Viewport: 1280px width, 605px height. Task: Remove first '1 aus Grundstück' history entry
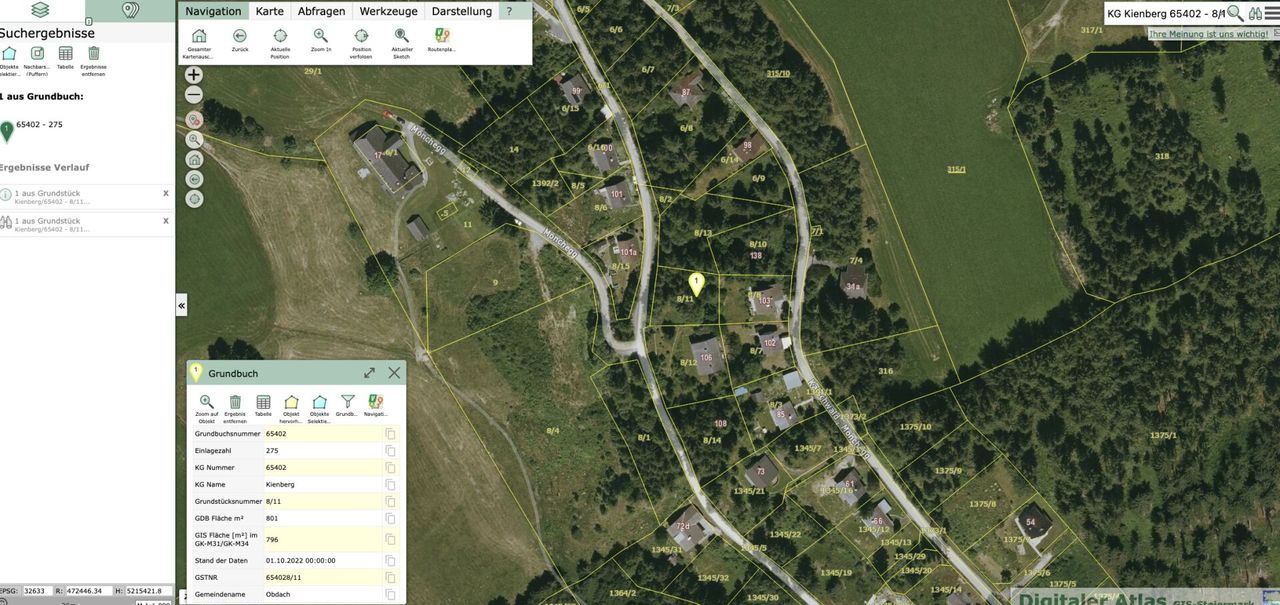166,193
